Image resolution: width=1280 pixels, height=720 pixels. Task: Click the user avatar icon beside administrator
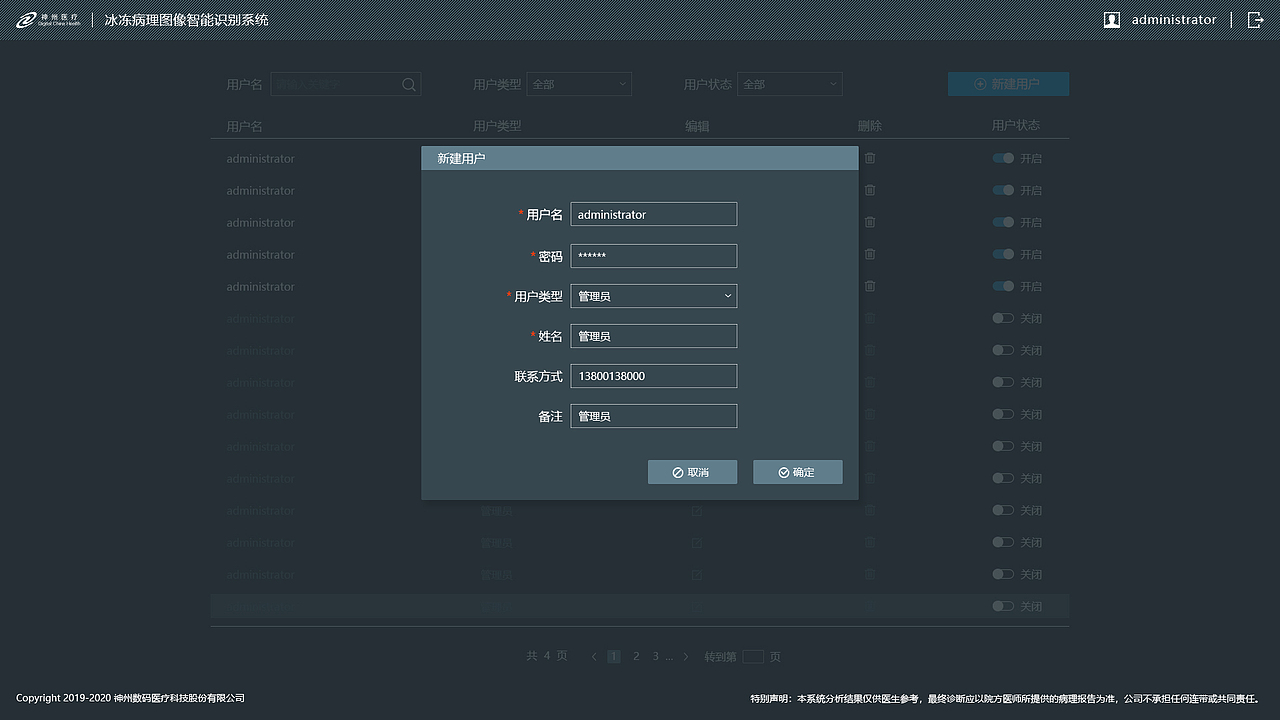(x=1111, y=20)
